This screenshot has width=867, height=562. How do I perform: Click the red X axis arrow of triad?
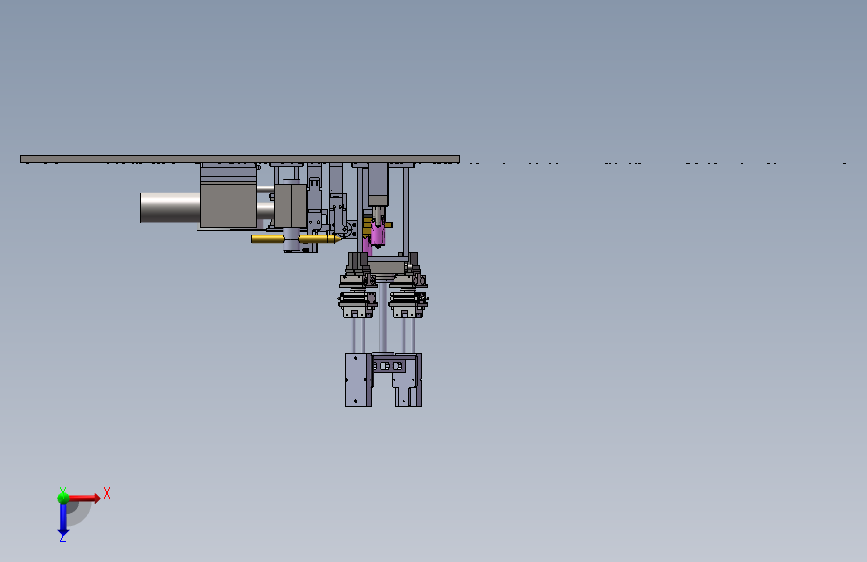84,498
